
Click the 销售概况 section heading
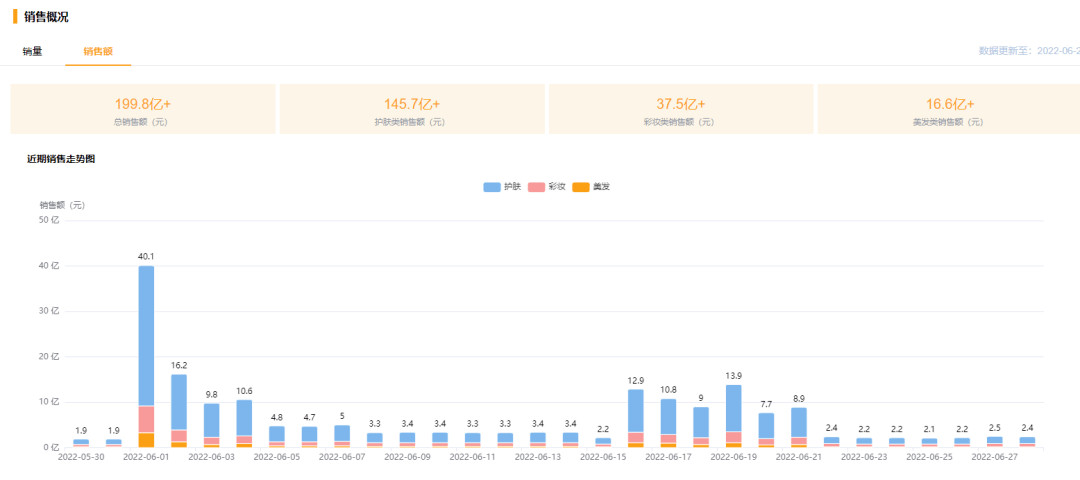click(x=46, y=17)
